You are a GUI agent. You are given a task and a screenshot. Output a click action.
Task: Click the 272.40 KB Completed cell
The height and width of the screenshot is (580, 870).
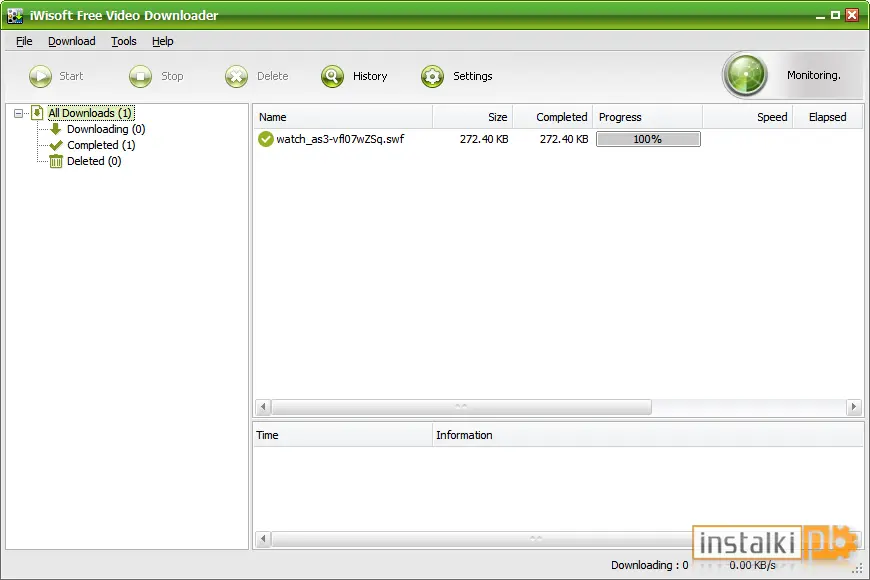564,139
